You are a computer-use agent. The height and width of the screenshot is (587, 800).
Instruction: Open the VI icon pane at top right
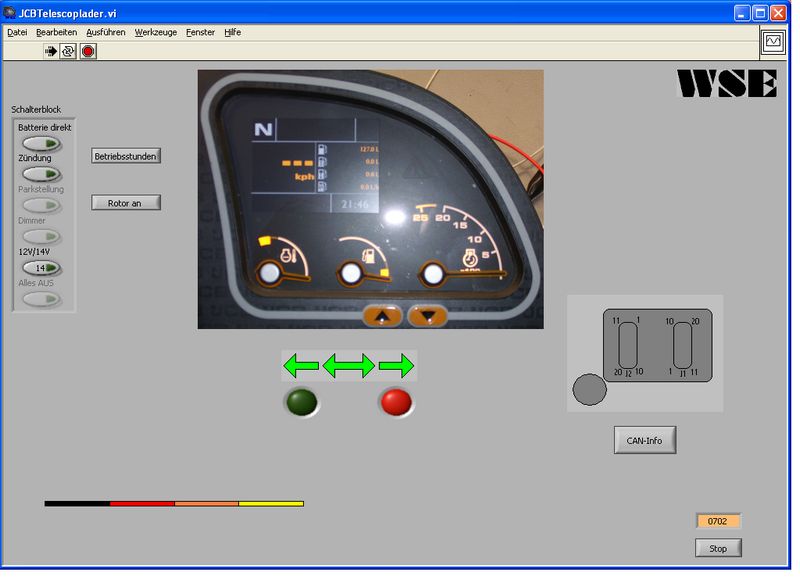coord(773,41)
